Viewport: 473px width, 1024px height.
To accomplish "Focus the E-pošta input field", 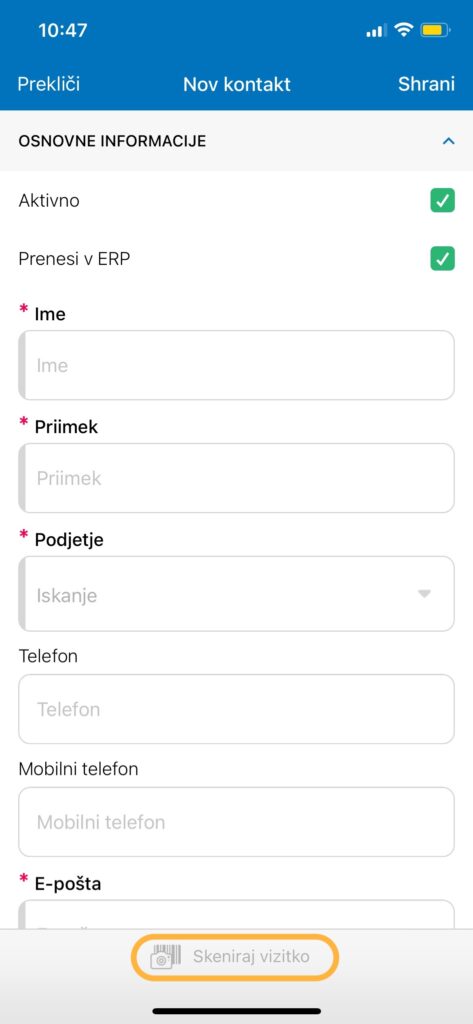I will point(236,914).
